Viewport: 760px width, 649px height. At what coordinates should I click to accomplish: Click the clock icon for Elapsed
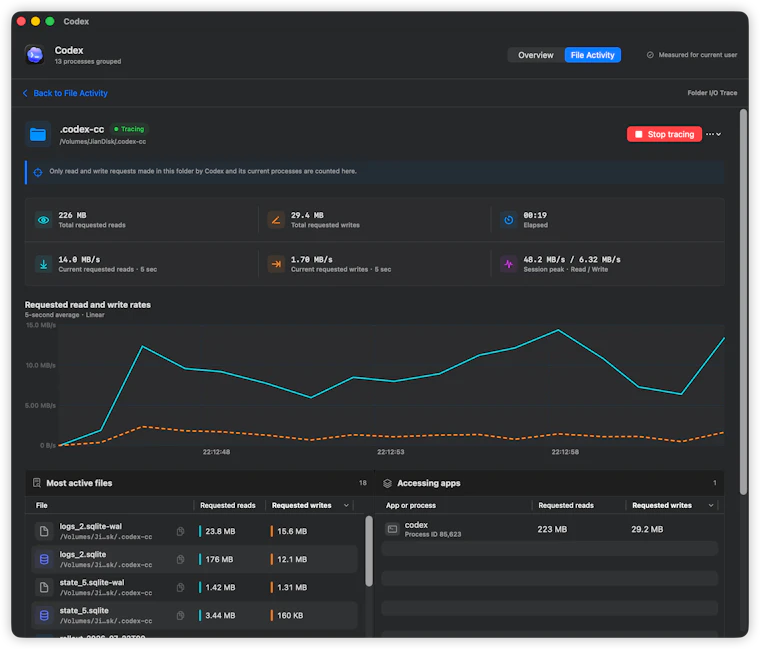point(508,220)
